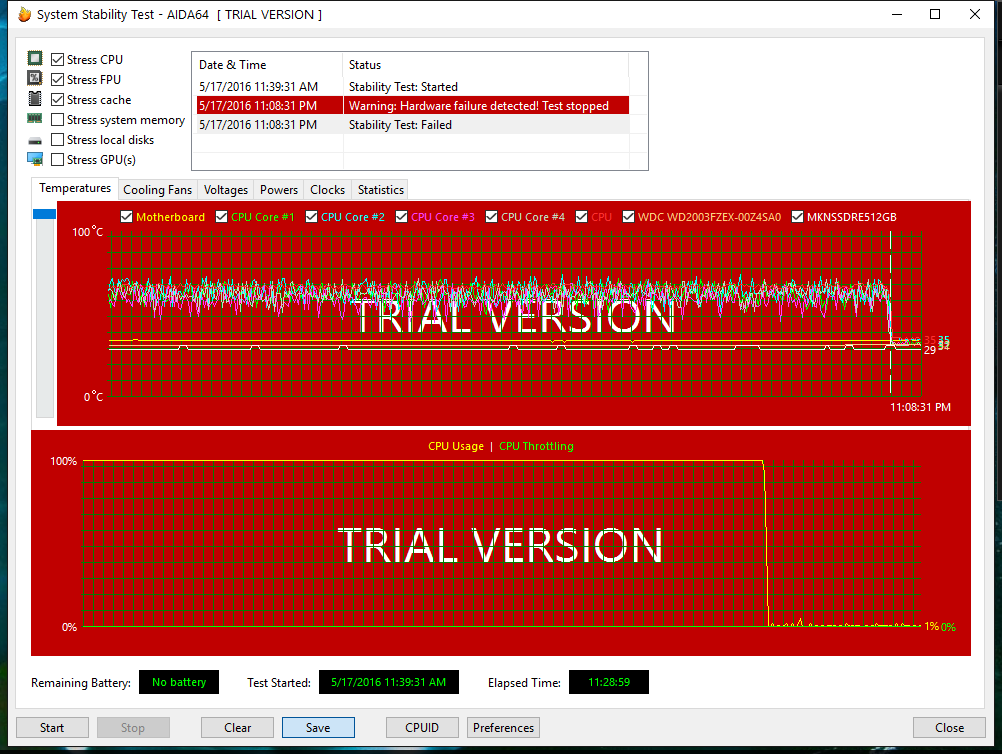
Task: Toggle CPU Core #4 graph checkbox
Action: 491,217
